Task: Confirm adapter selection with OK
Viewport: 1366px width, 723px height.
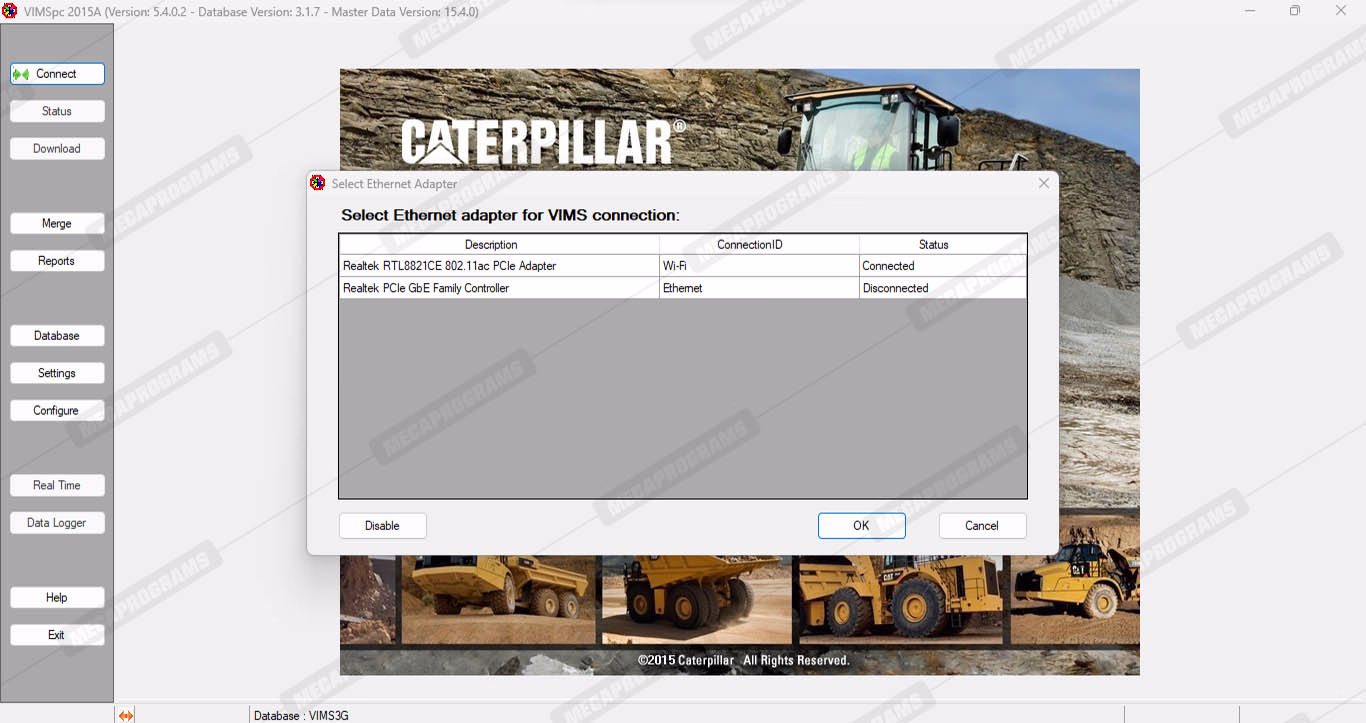Action: click(862, 526)
